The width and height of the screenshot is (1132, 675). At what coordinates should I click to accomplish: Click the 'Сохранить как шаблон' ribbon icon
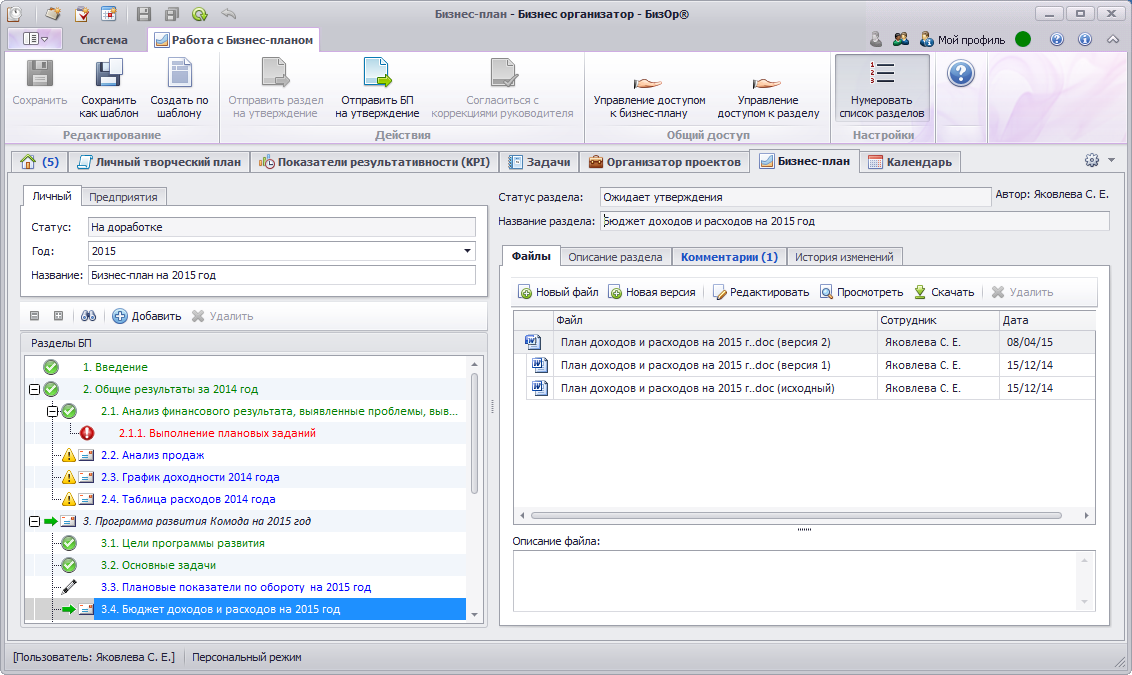(109, 75)
